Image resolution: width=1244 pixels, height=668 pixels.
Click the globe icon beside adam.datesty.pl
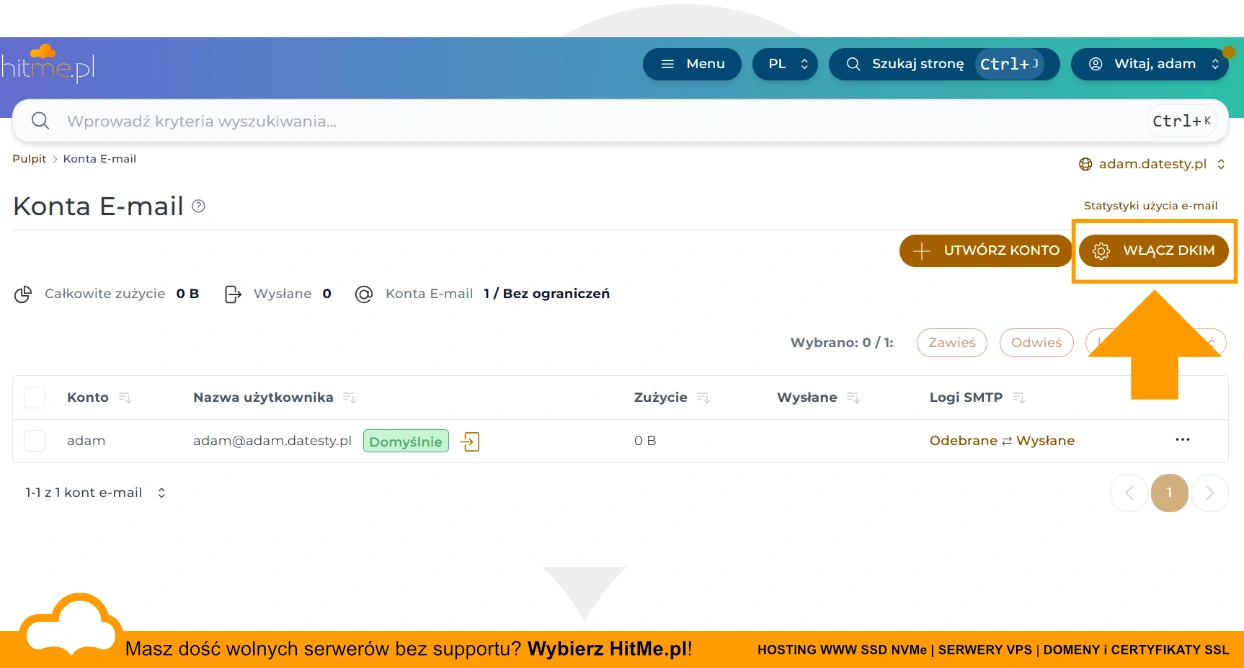click(x=1086, y=164)
